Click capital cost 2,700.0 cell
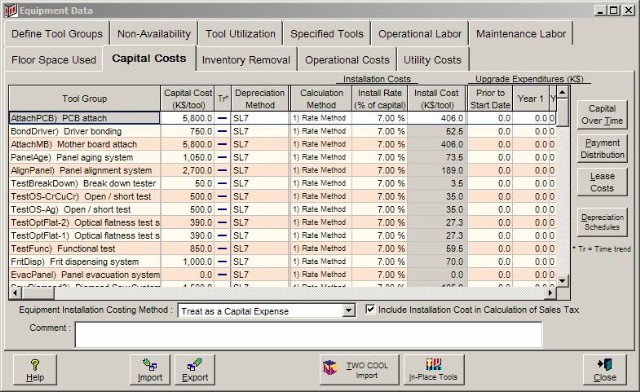The width and height of the screenshot is (640, 392). click(x=188, y=170)
